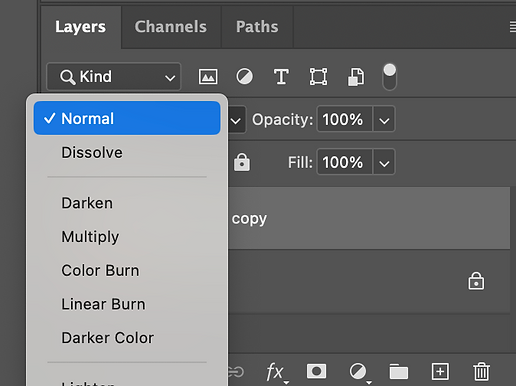This screenshot has width=516, height=386.
Task: Click the lock on the Background layer
Action: coord(476,281)
